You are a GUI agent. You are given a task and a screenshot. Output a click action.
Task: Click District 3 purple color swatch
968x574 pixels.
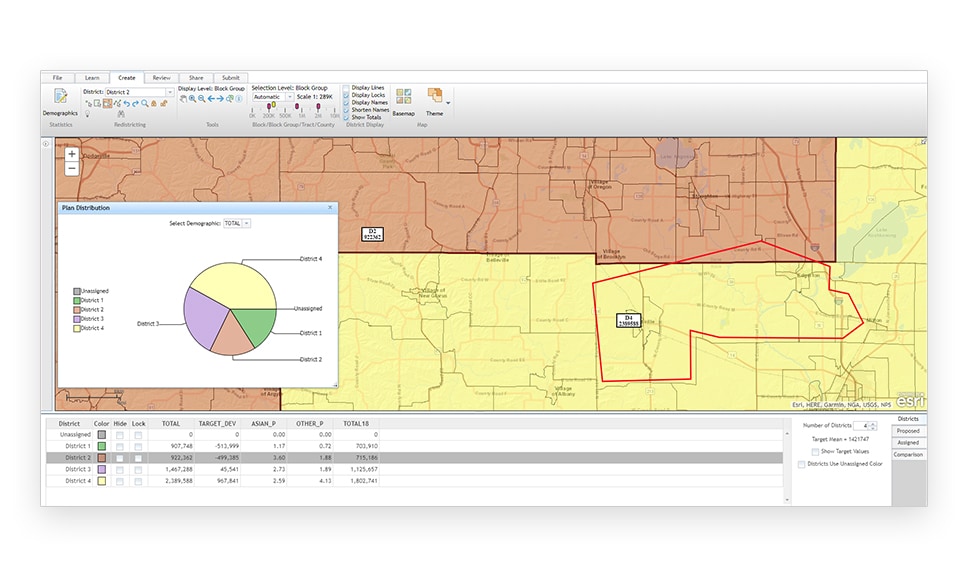point(101,470)
